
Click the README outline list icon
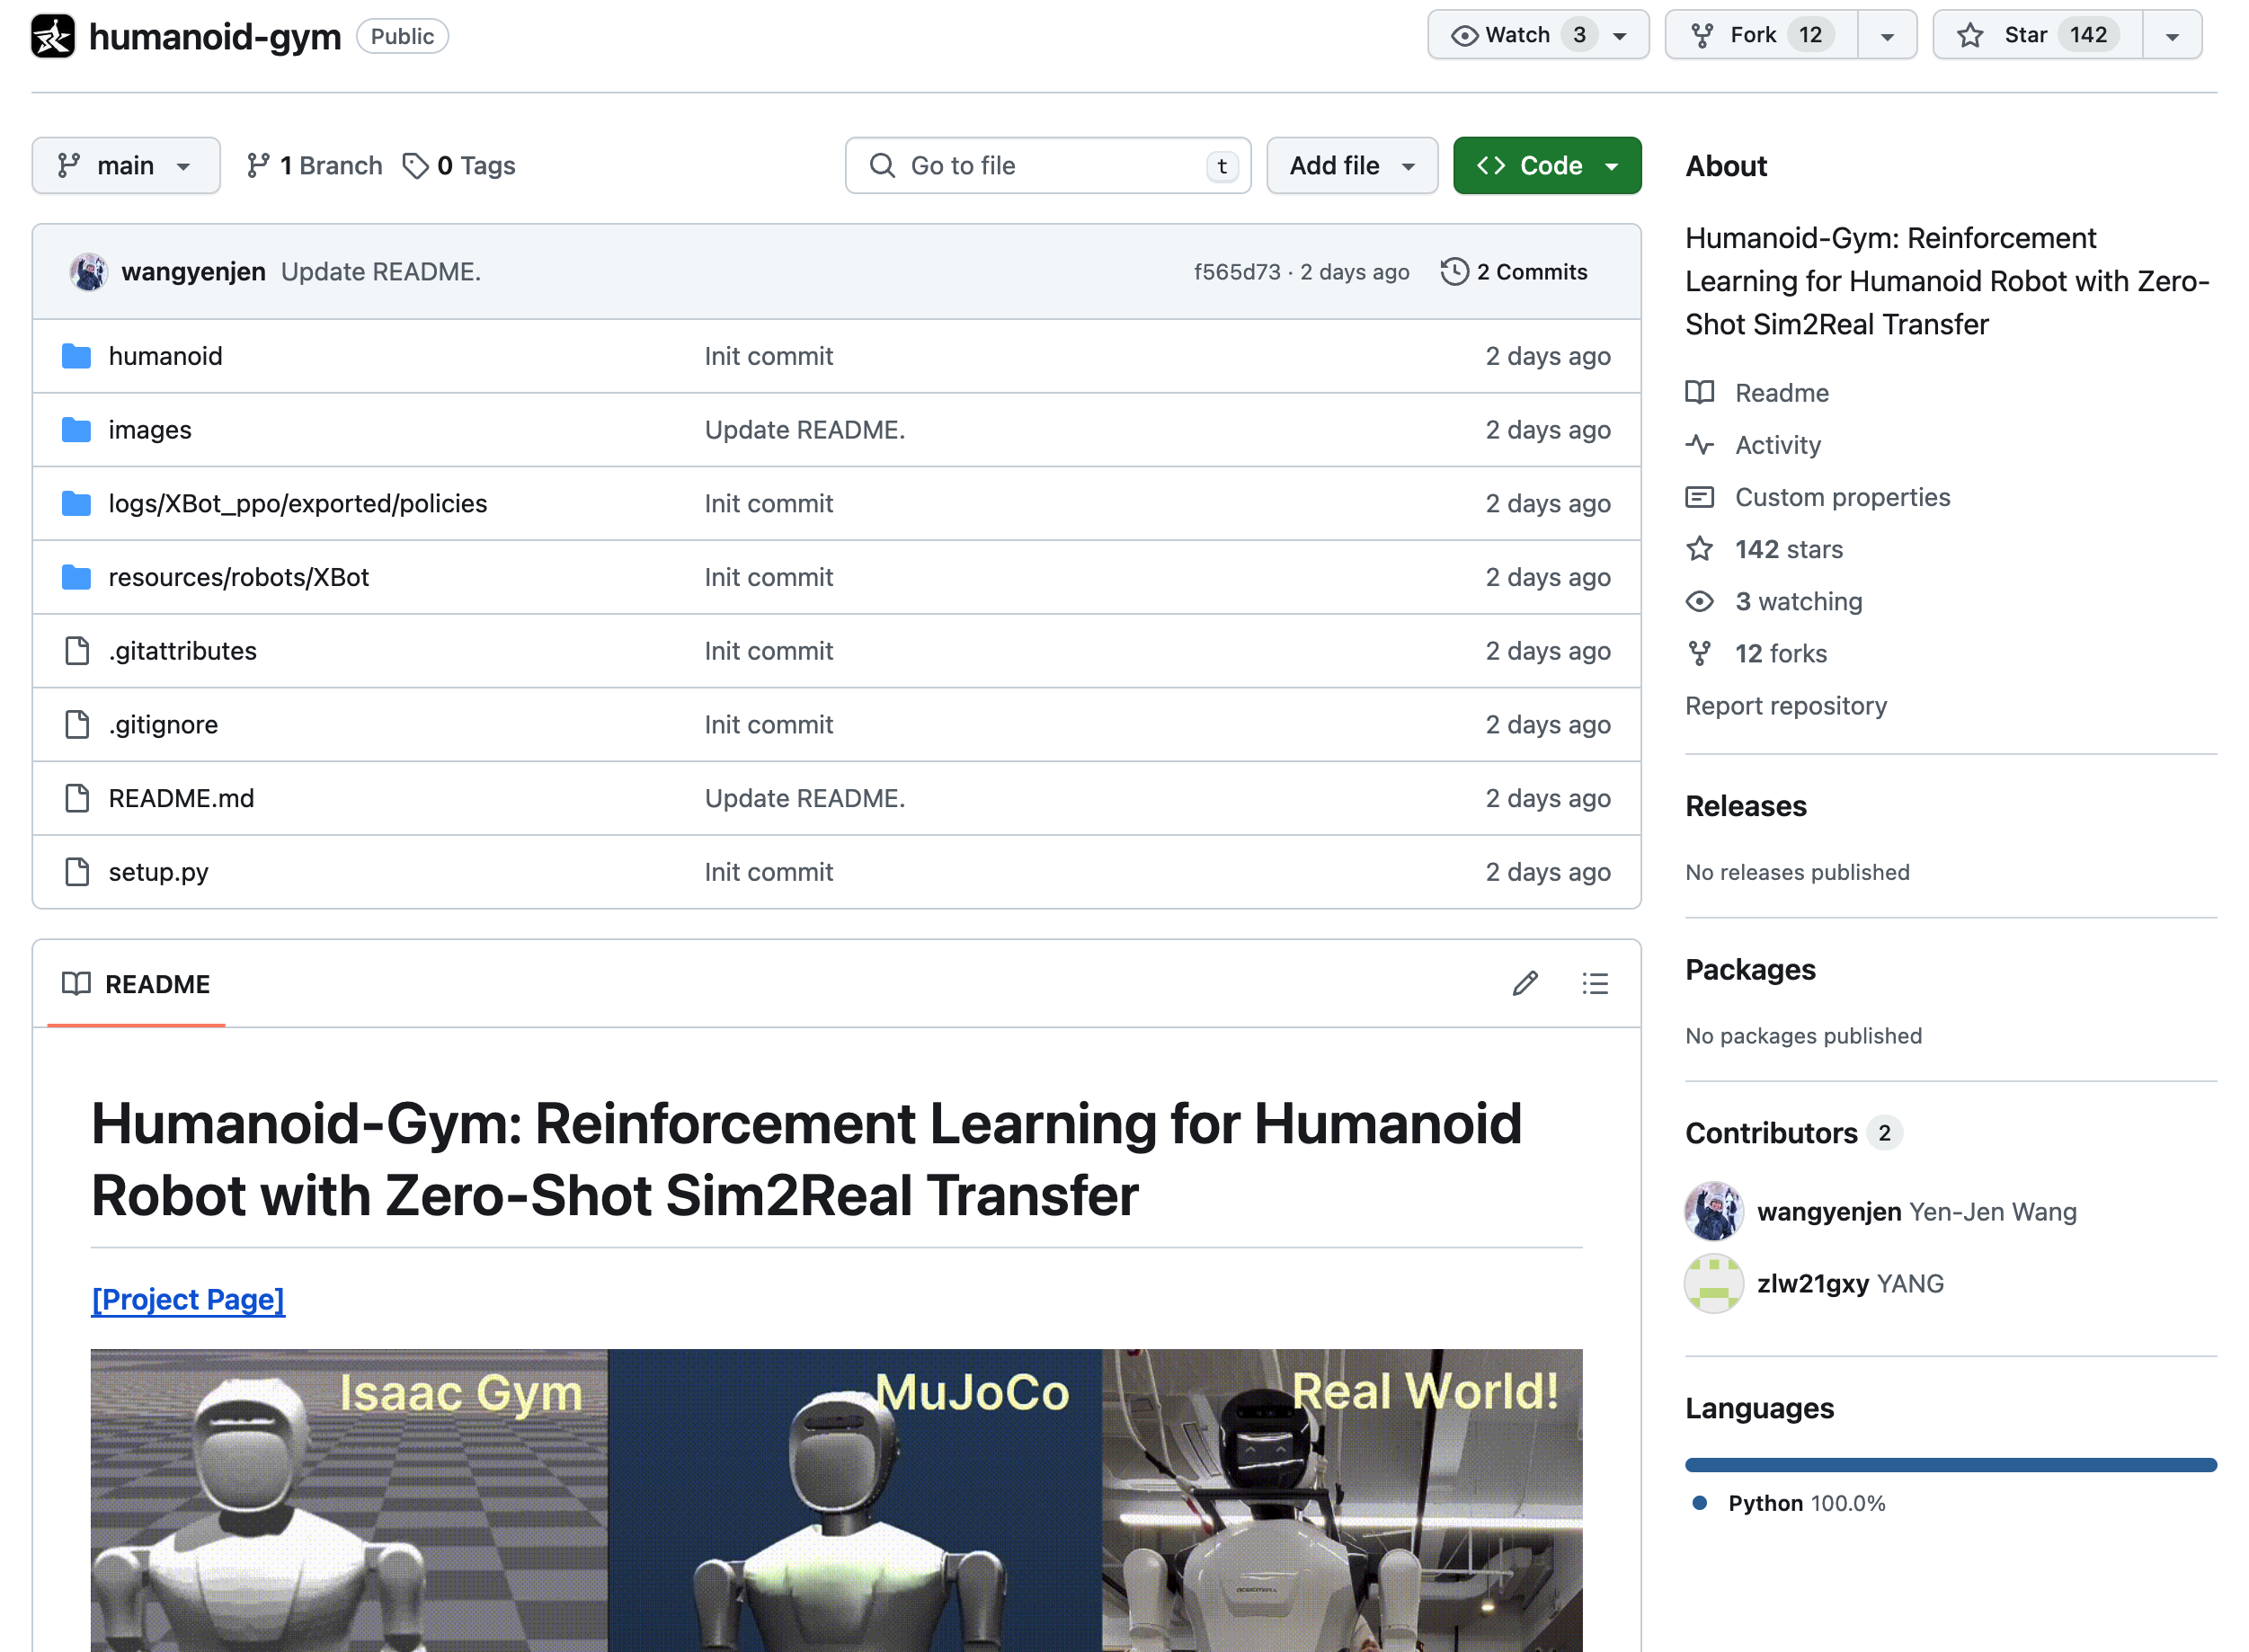tap(1595, 984)
